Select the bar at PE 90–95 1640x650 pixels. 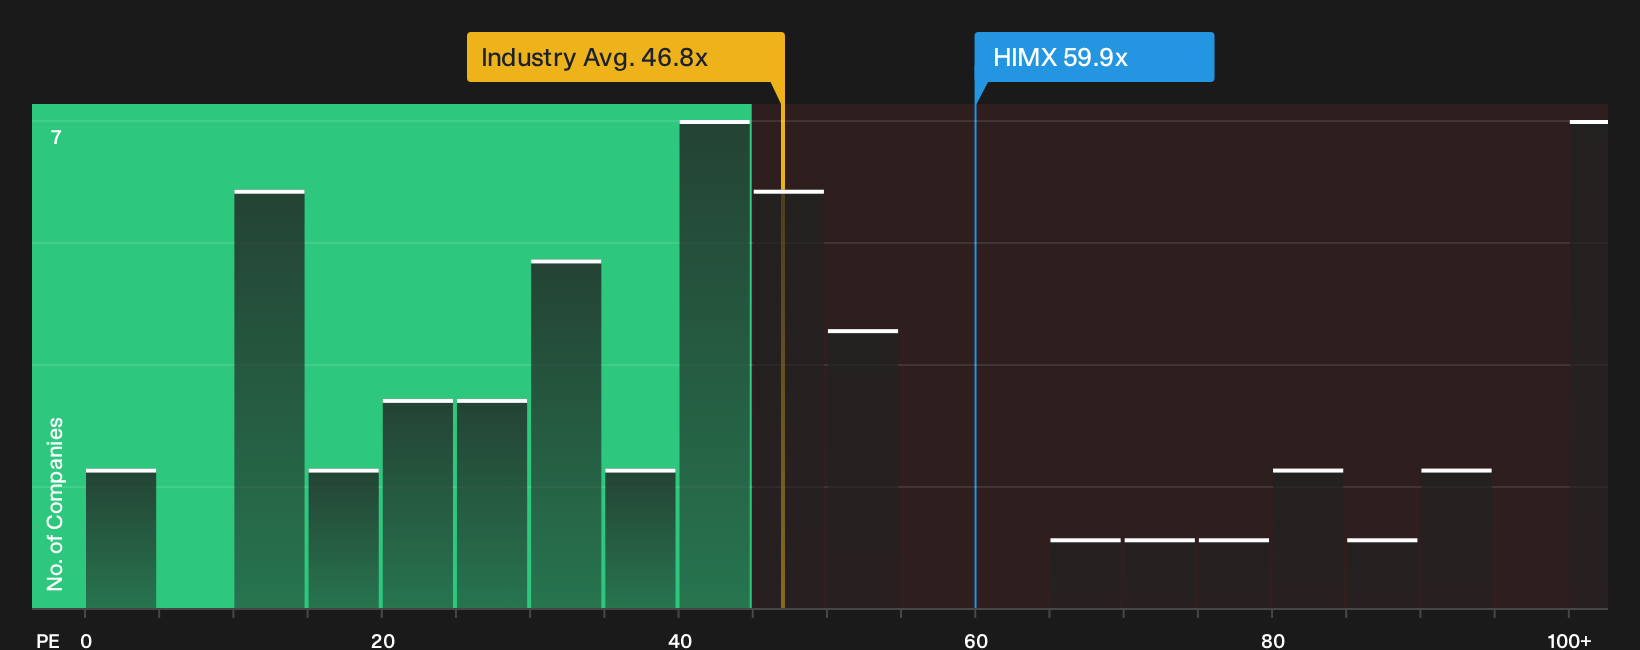click(x=1456, y=539)
